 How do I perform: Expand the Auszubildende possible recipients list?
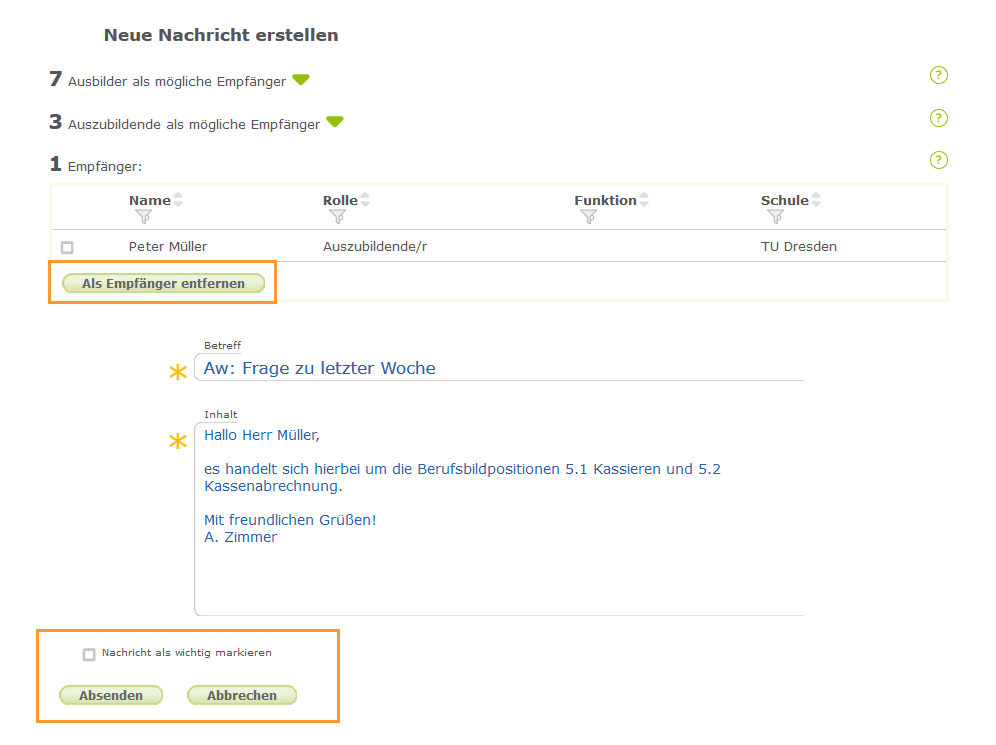pyautogui.click(x=335, y=122)
